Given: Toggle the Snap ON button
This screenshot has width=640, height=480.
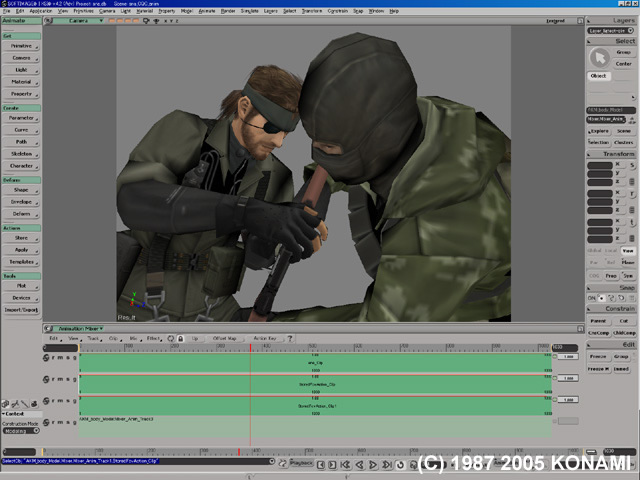Looking at the screenshot, I should (591, 298).
